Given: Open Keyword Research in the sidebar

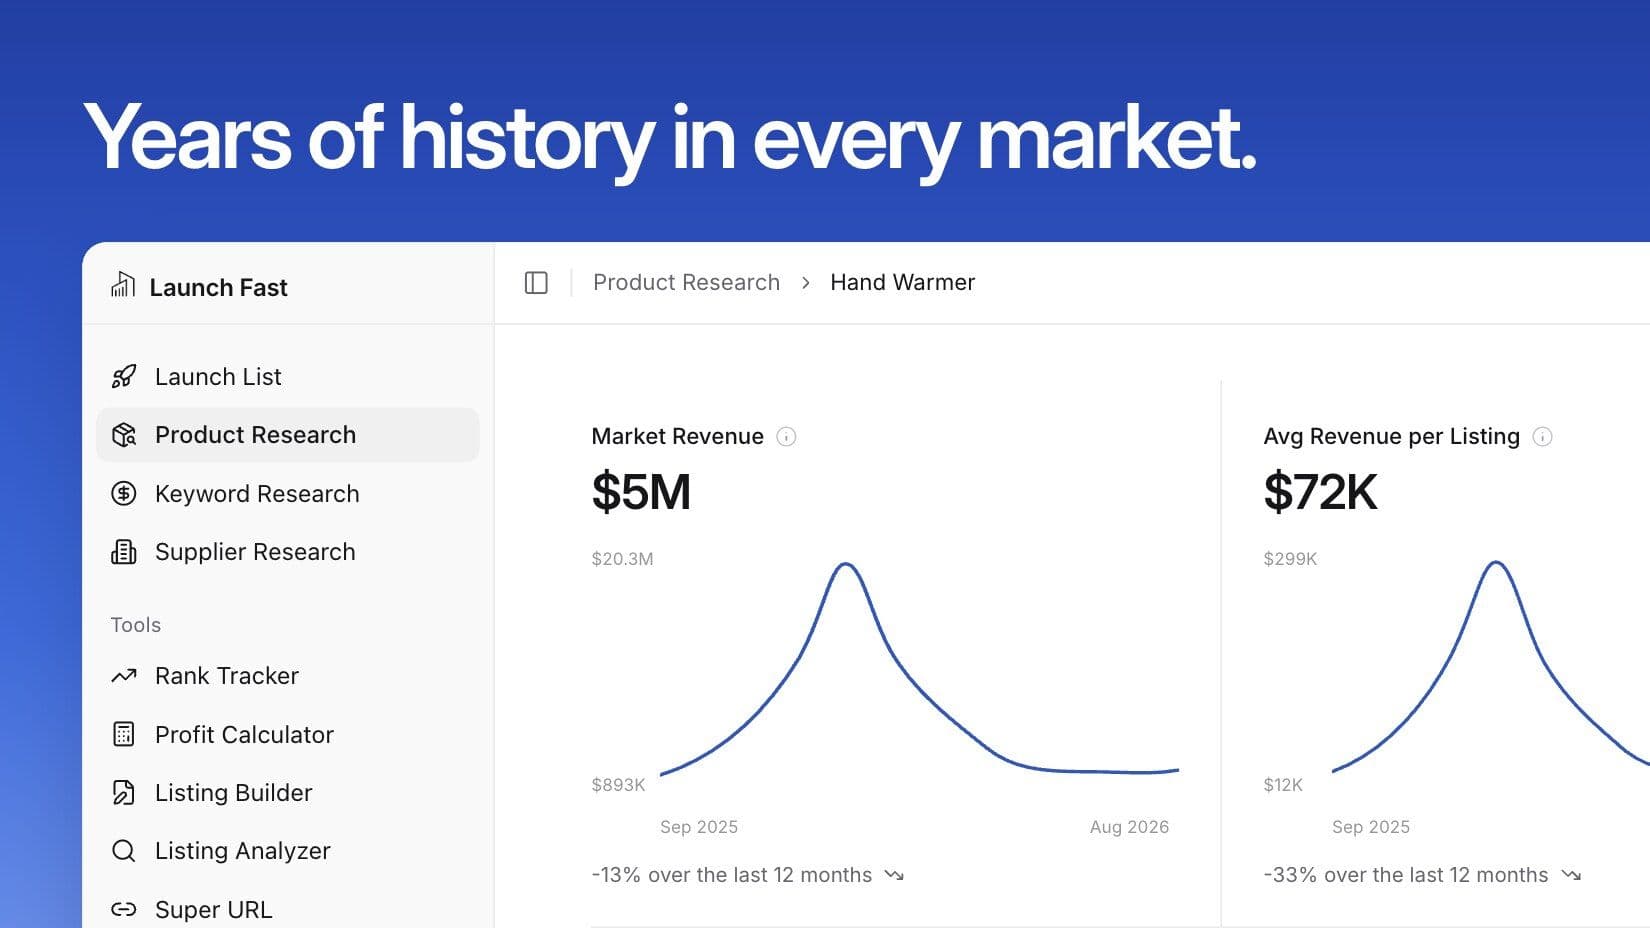Looking at the screenshot, I should click(x=288, y=493).
